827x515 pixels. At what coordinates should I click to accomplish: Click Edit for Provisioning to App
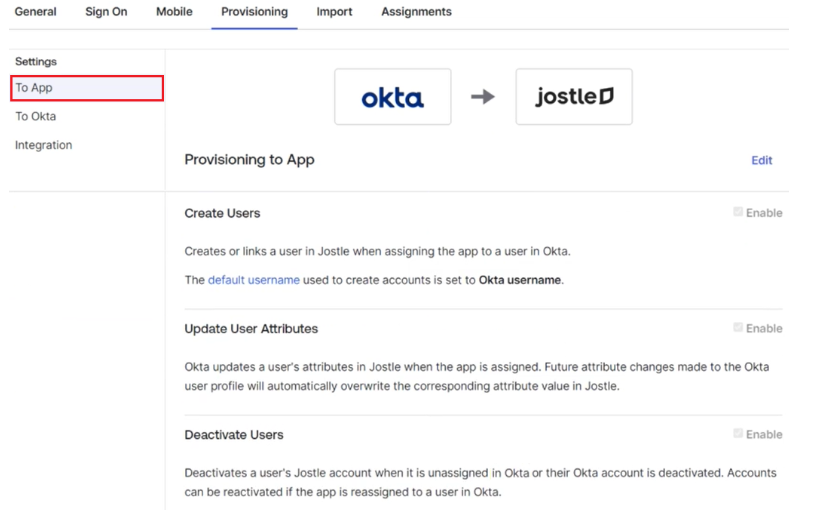click(762, 160)
